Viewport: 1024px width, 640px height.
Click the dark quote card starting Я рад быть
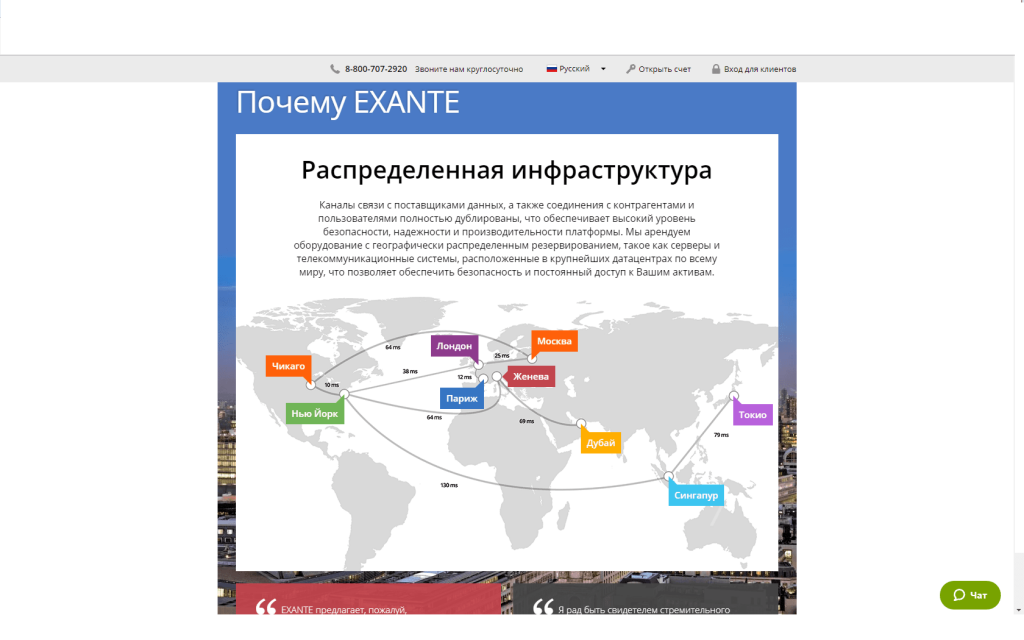[x=646, y=599]
